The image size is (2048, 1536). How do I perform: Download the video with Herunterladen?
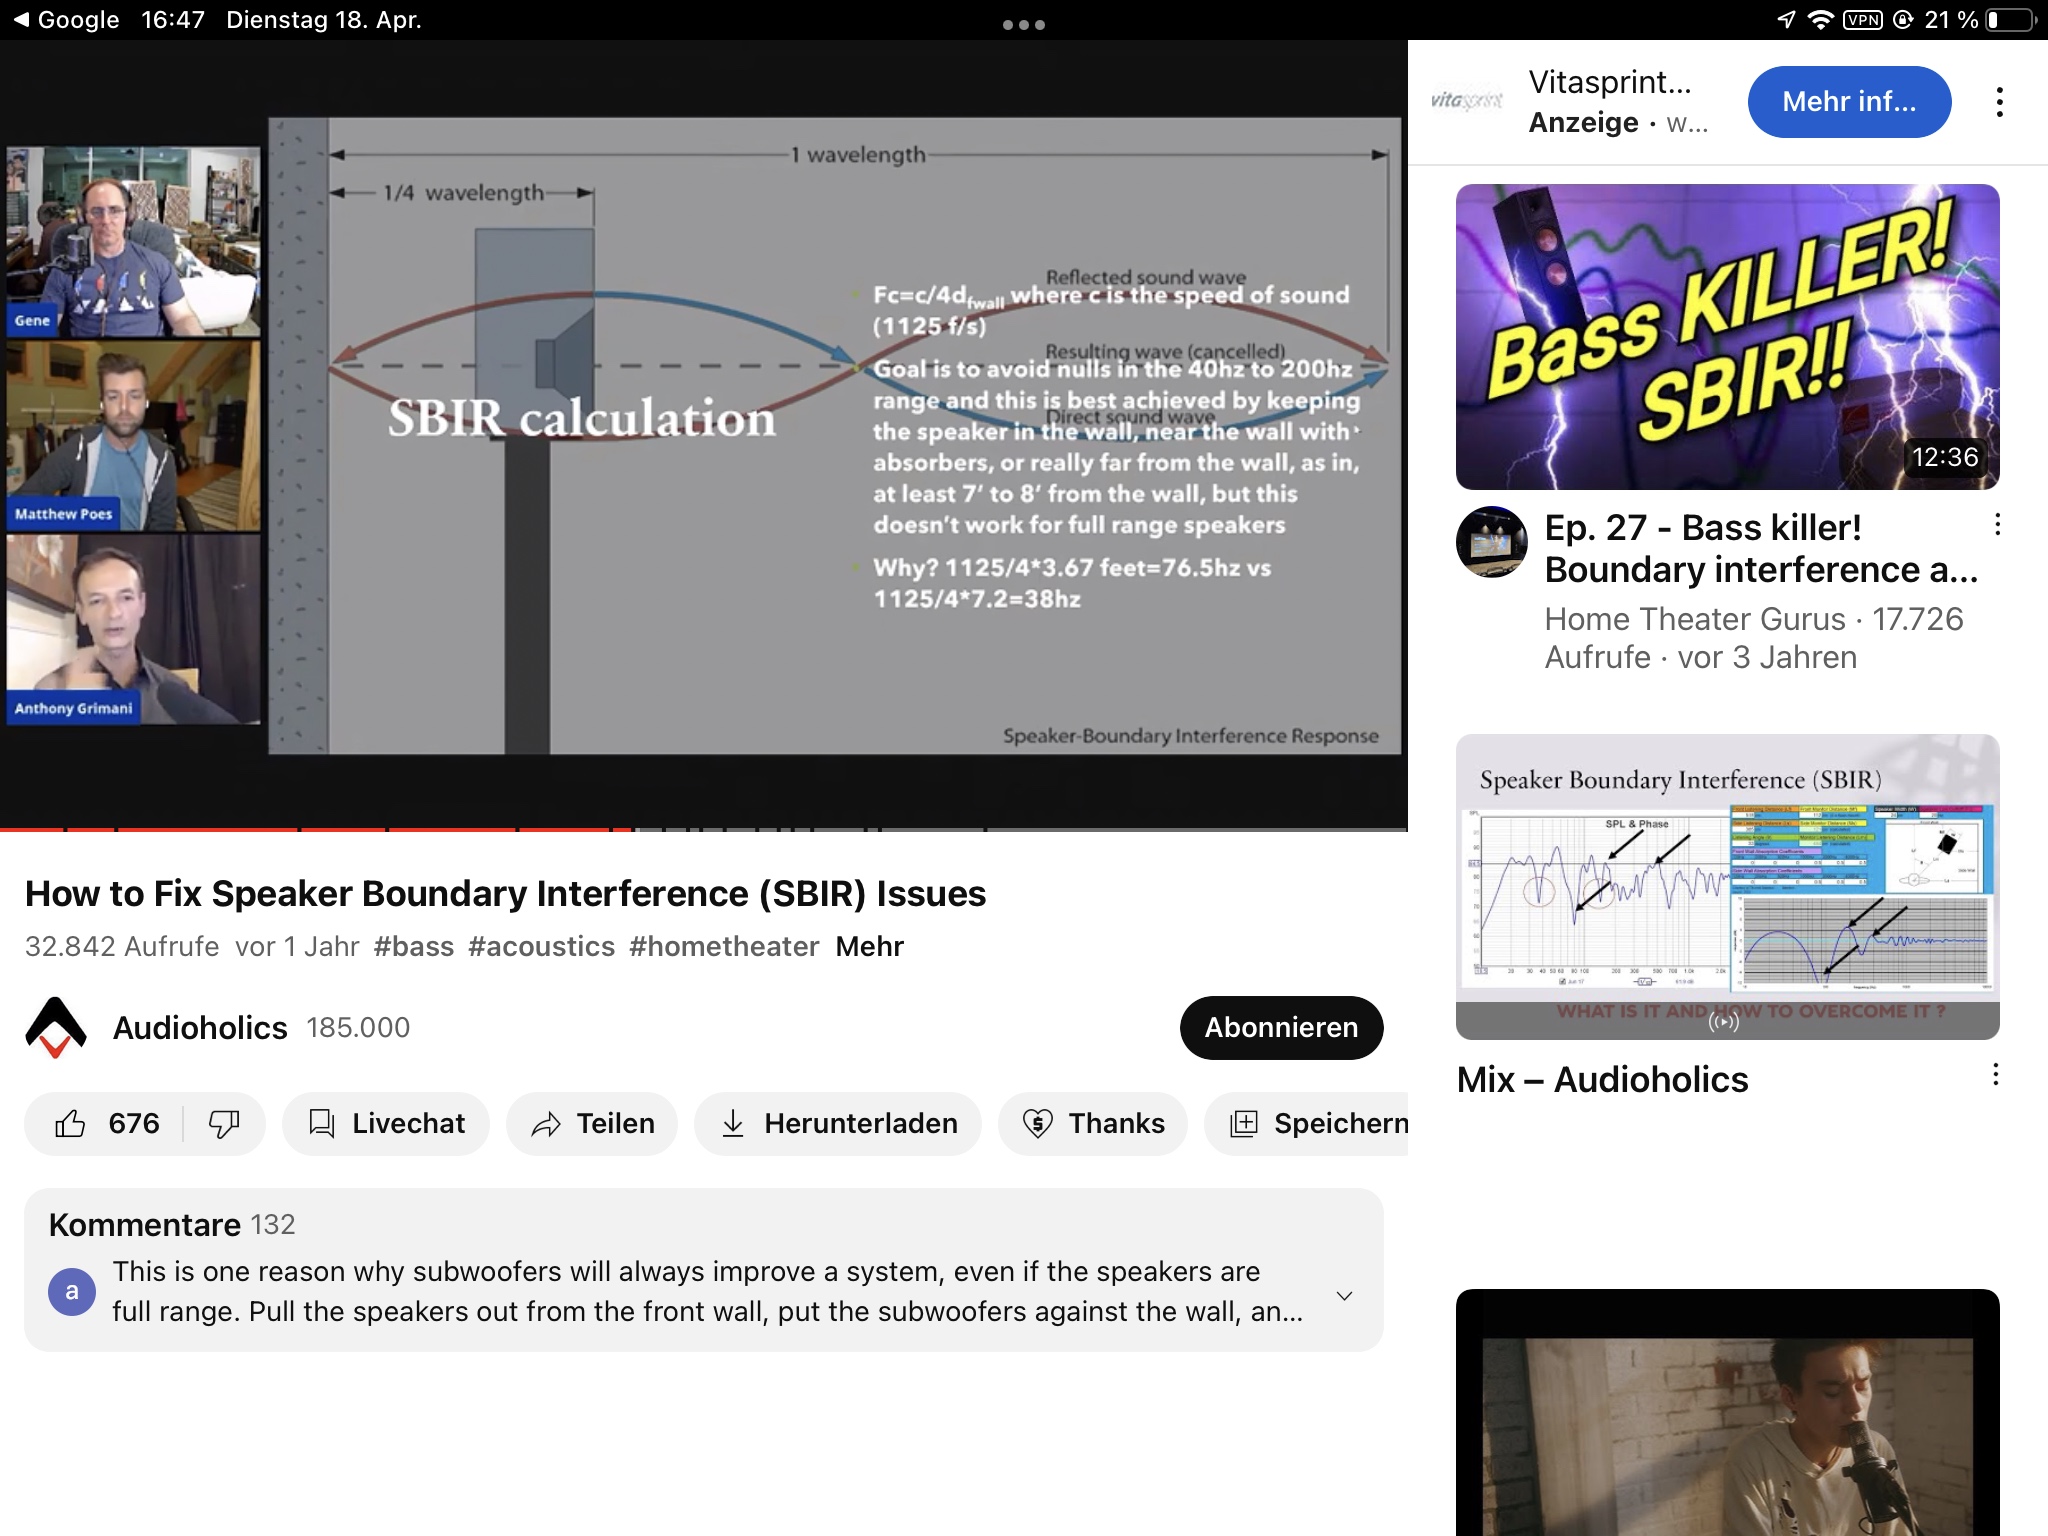(x=838, y=1124)
